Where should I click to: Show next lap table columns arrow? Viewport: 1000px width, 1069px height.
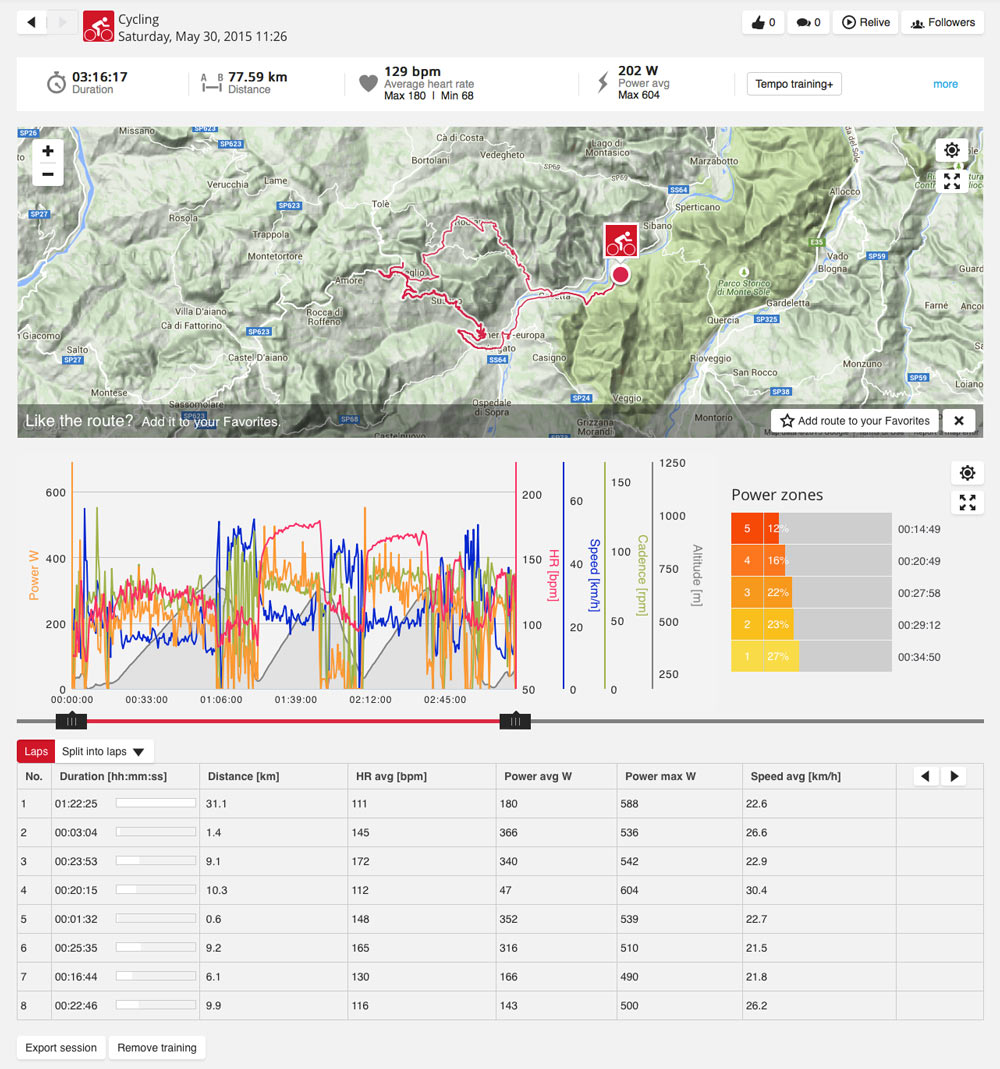coord(954,776)
